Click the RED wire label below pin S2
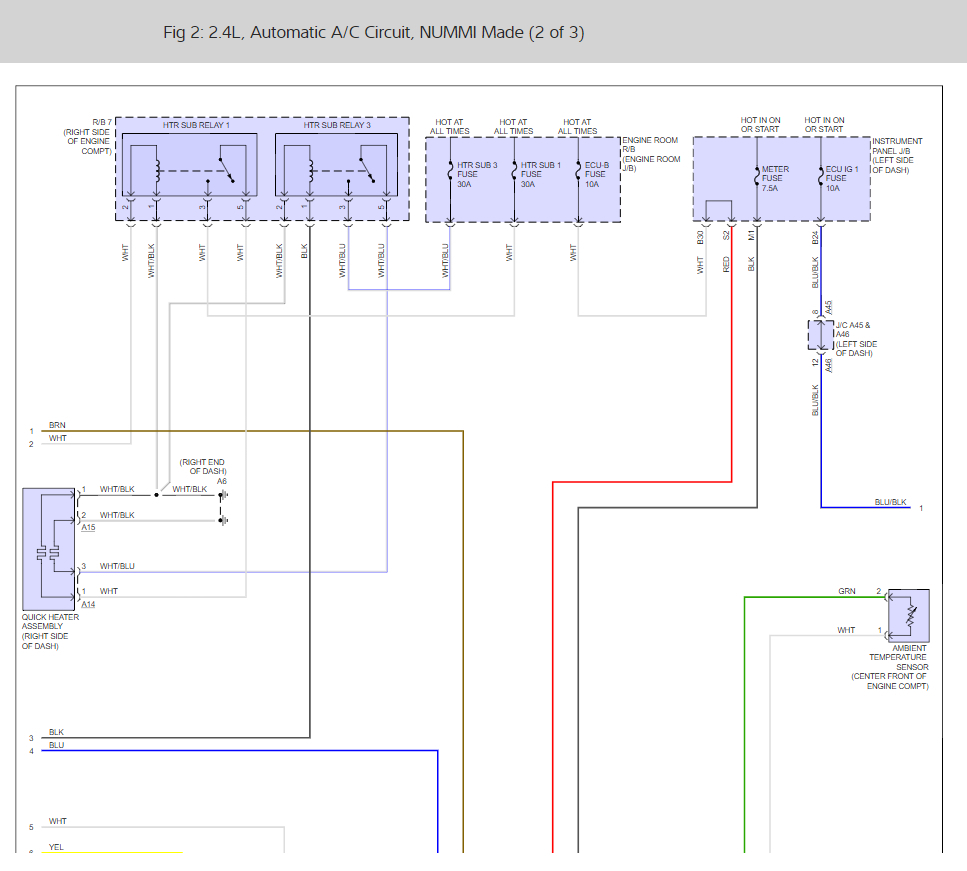967x871 pixels. (726, 265)
